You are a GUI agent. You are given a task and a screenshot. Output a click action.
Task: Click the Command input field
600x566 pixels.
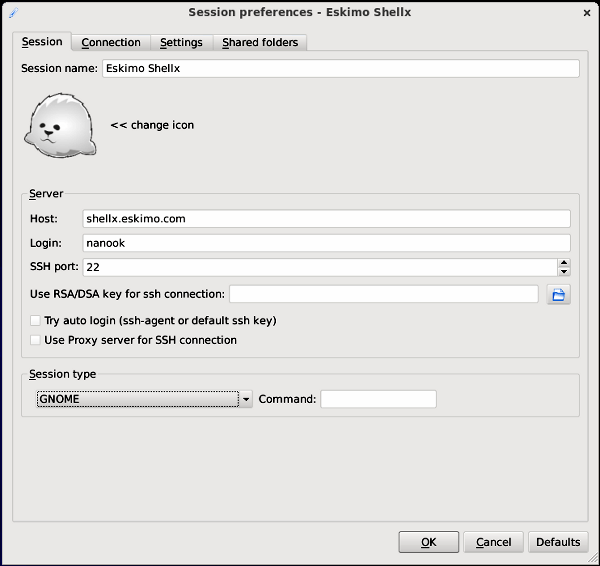tap(378, 399)
